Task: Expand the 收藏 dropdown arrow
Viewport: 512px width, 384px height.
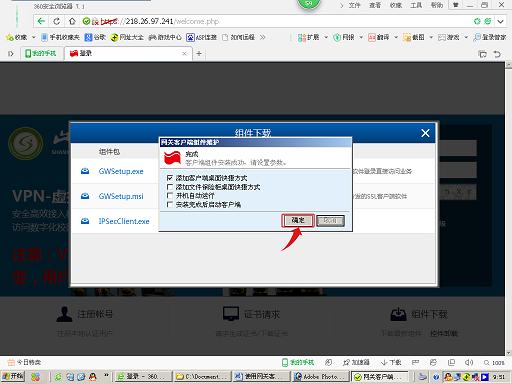Action: pyautogui.click(x=33, y=37)
